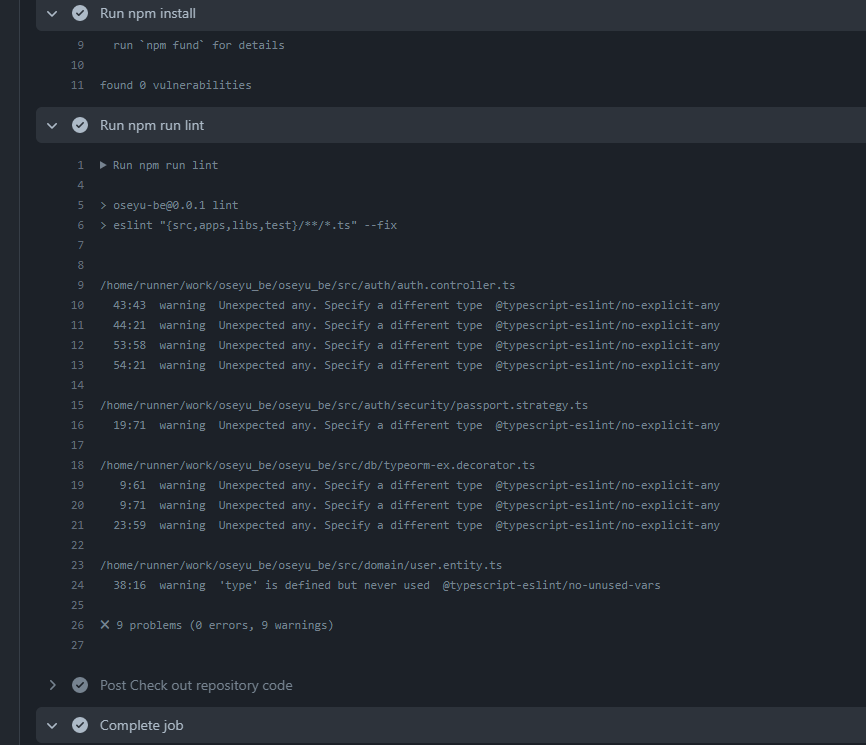Click line number 6 beside the eslint command
Viewport: 866px width, 745px height.
pos(81,225)
